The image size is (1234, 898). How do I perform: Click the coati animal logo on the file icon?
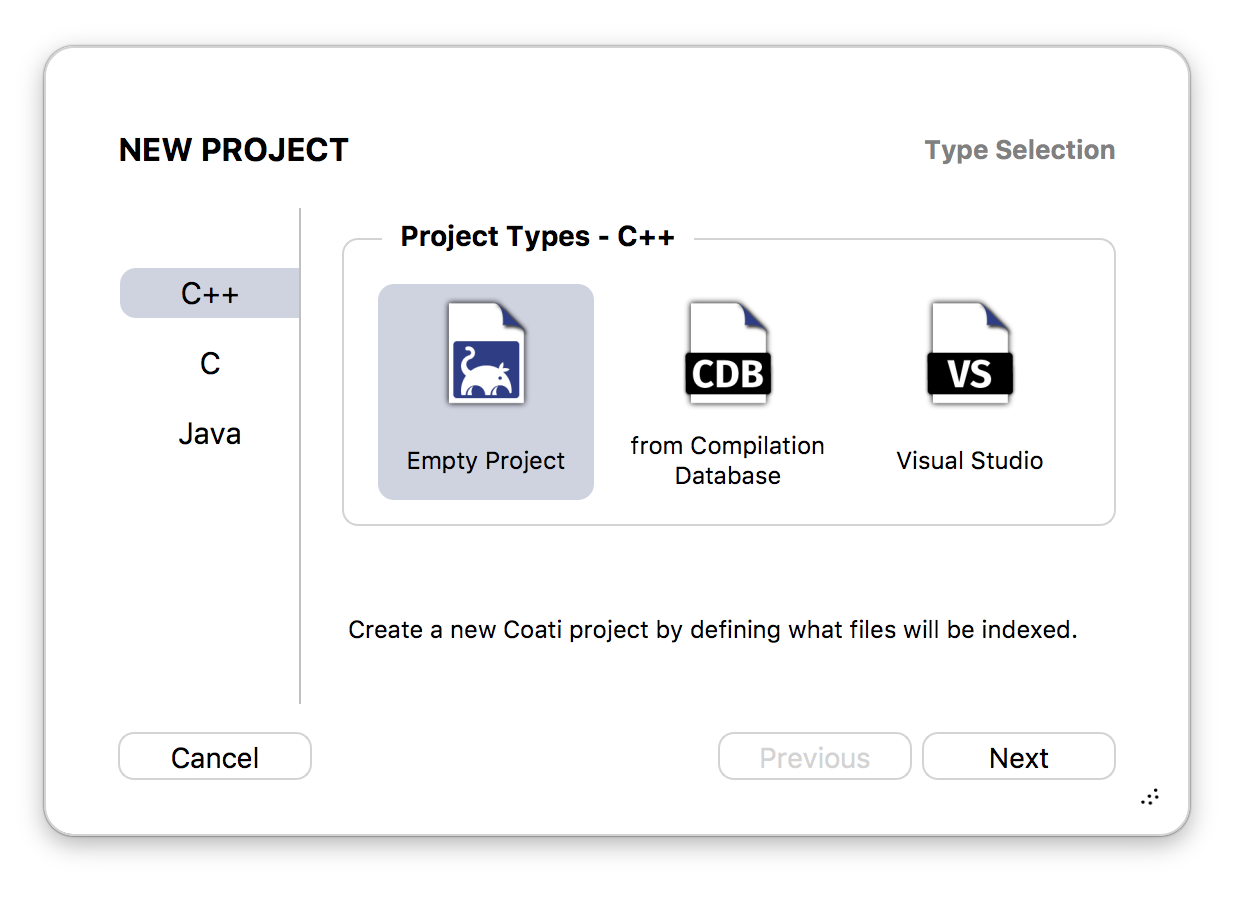pyautogui.click(x=486, y=371)
